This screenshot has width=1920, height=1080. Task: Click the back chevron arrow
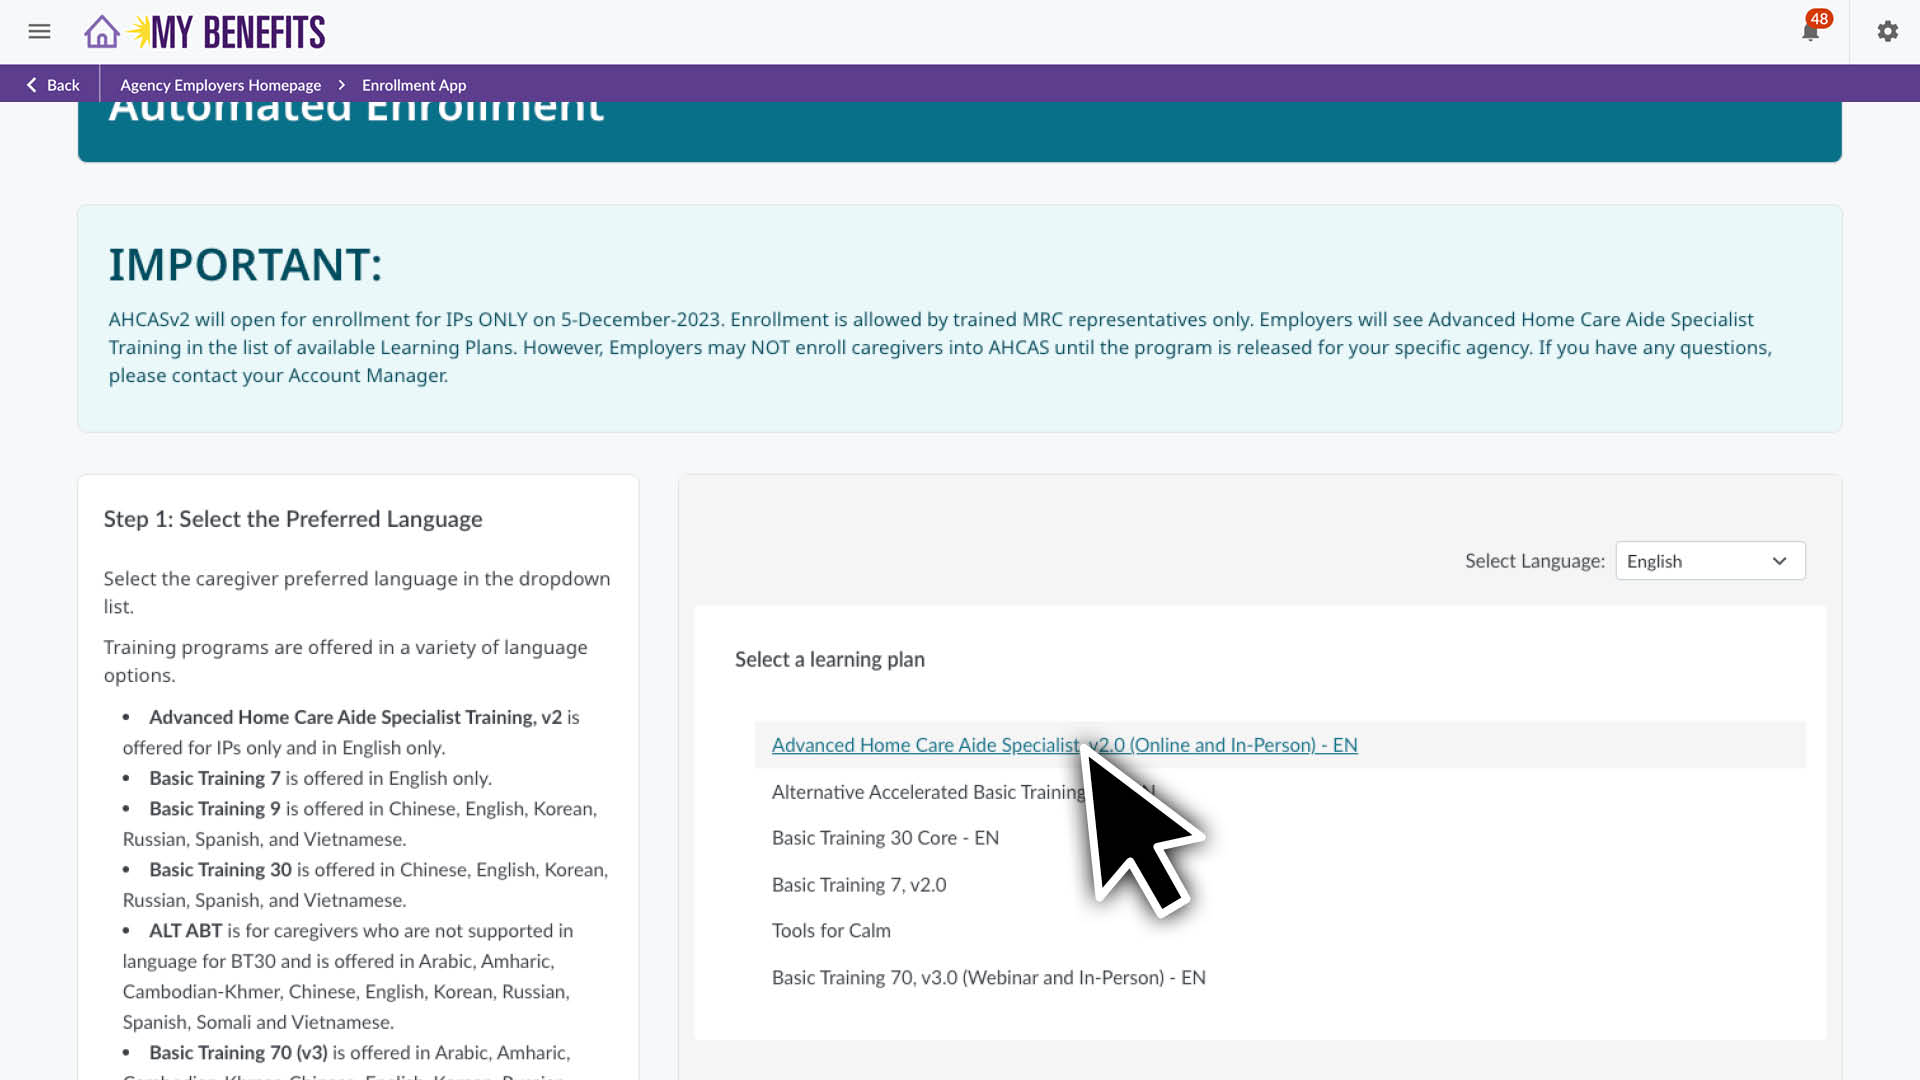tap(31, 84)
